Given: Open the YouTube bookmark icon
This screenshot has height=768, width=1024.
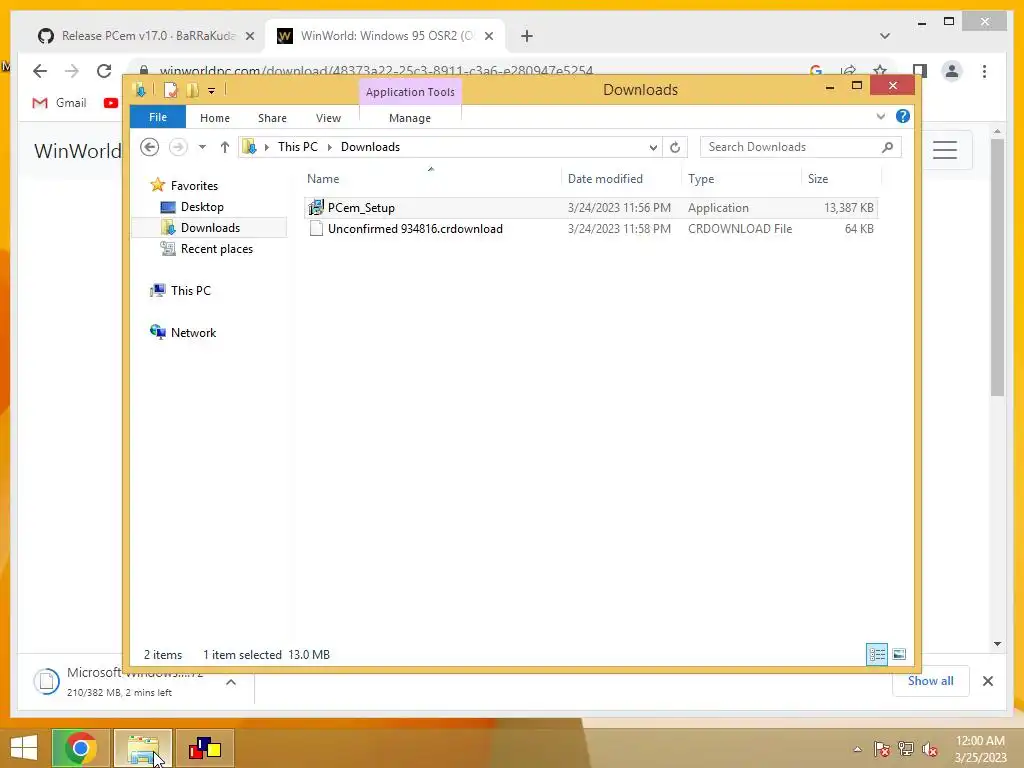Looking at the screenshot, I should point(111,103).
